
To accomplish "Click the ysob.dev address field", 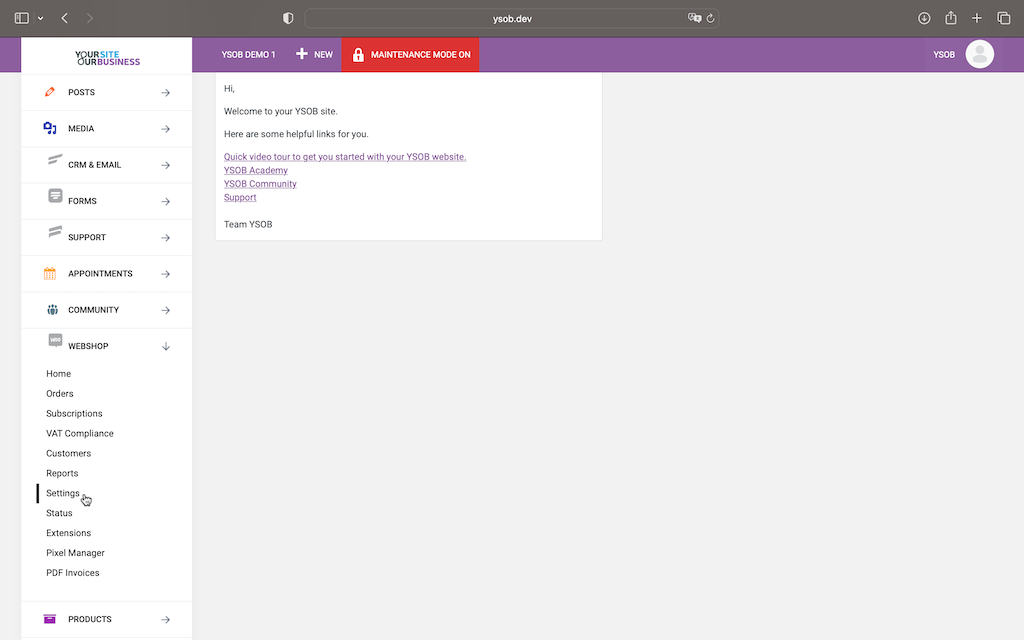I will tap(512, 18).
